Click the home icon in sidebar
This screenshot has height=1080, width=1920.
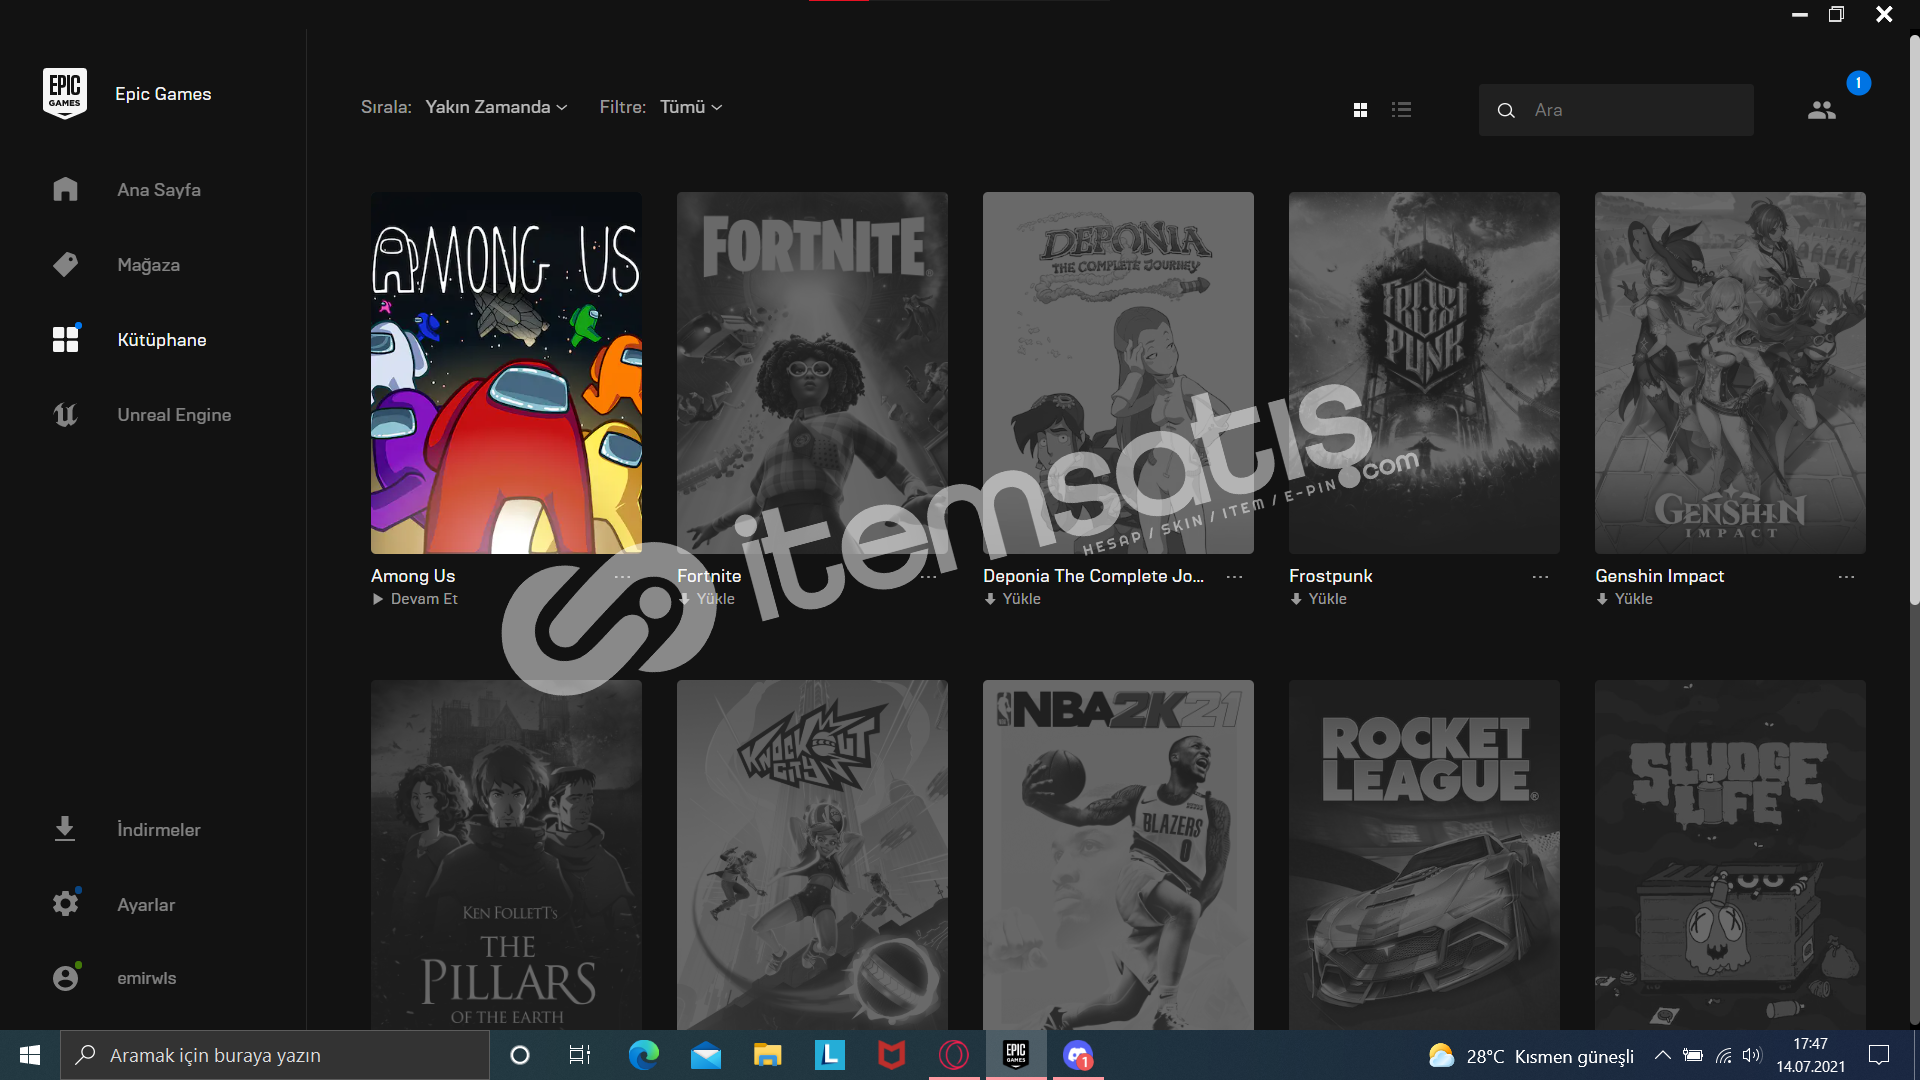[65, 189]
